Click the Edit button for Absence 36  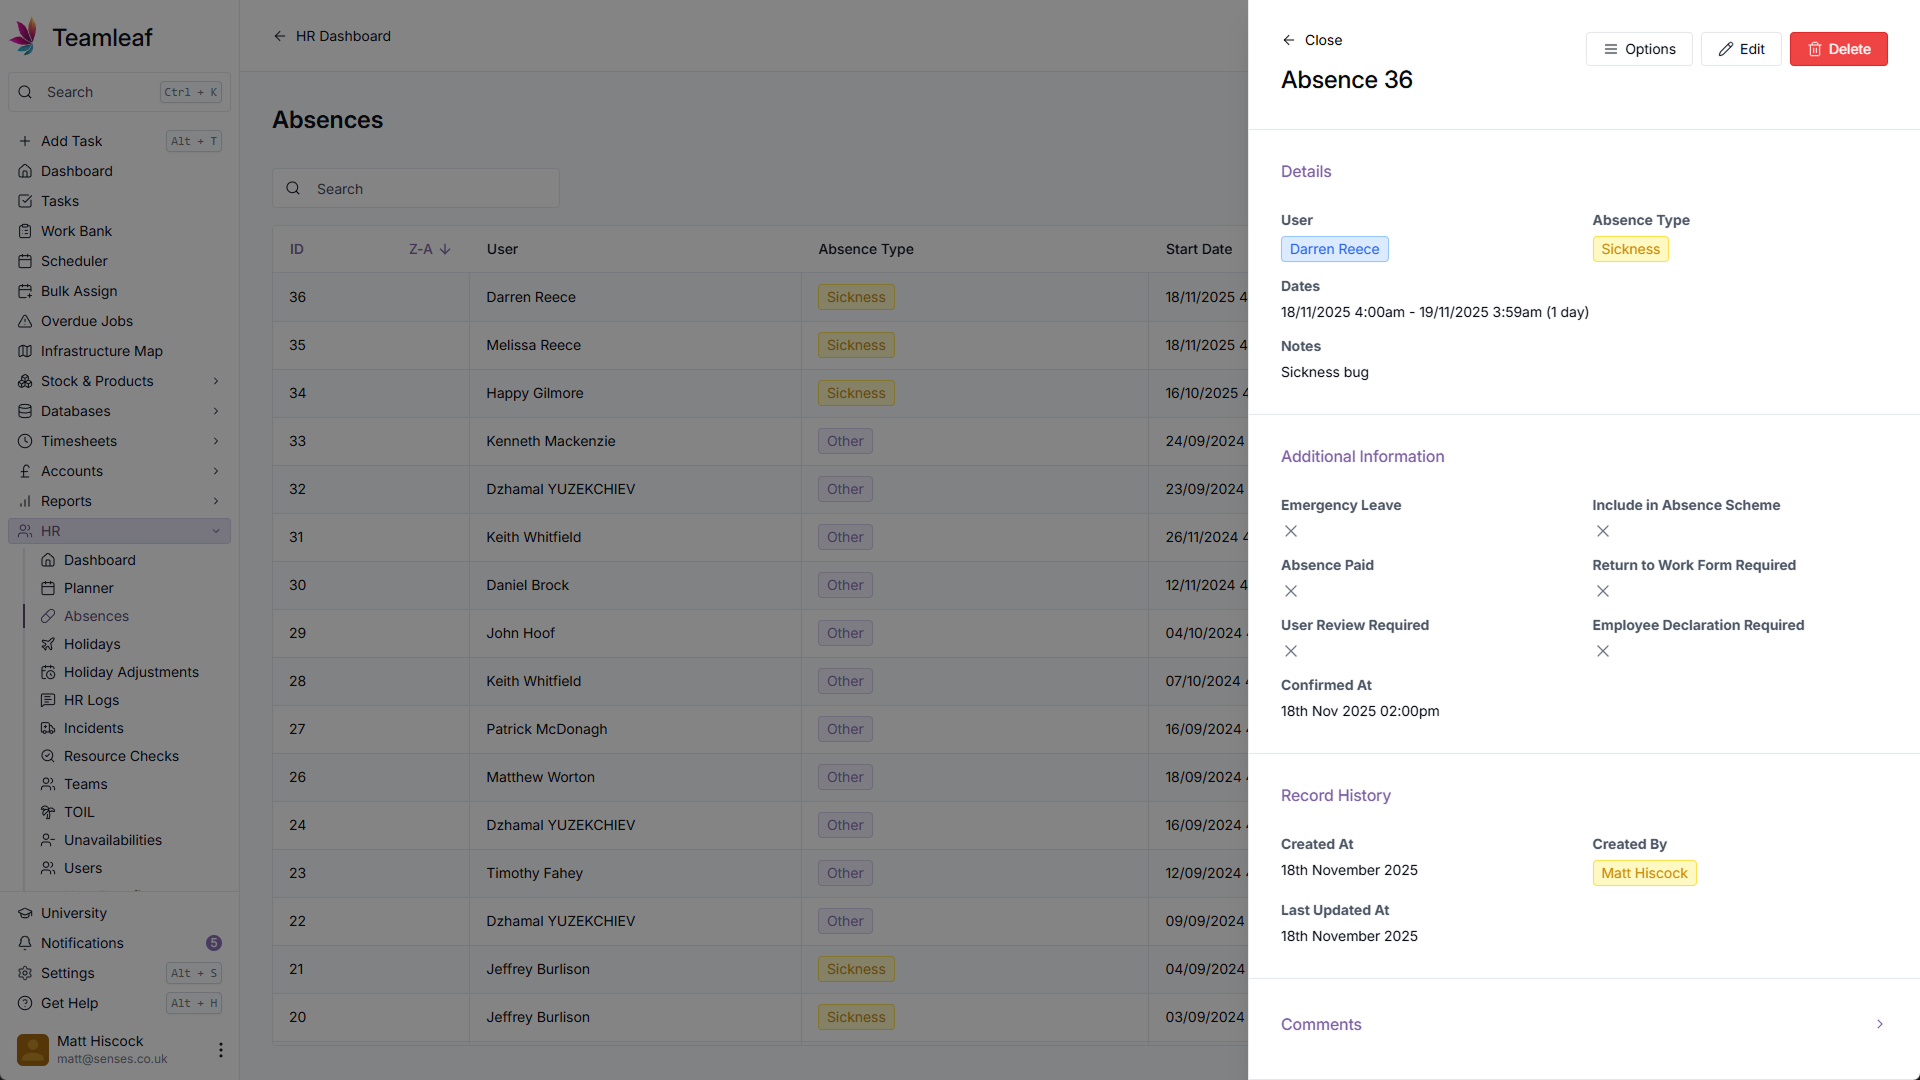[1741, 49]
